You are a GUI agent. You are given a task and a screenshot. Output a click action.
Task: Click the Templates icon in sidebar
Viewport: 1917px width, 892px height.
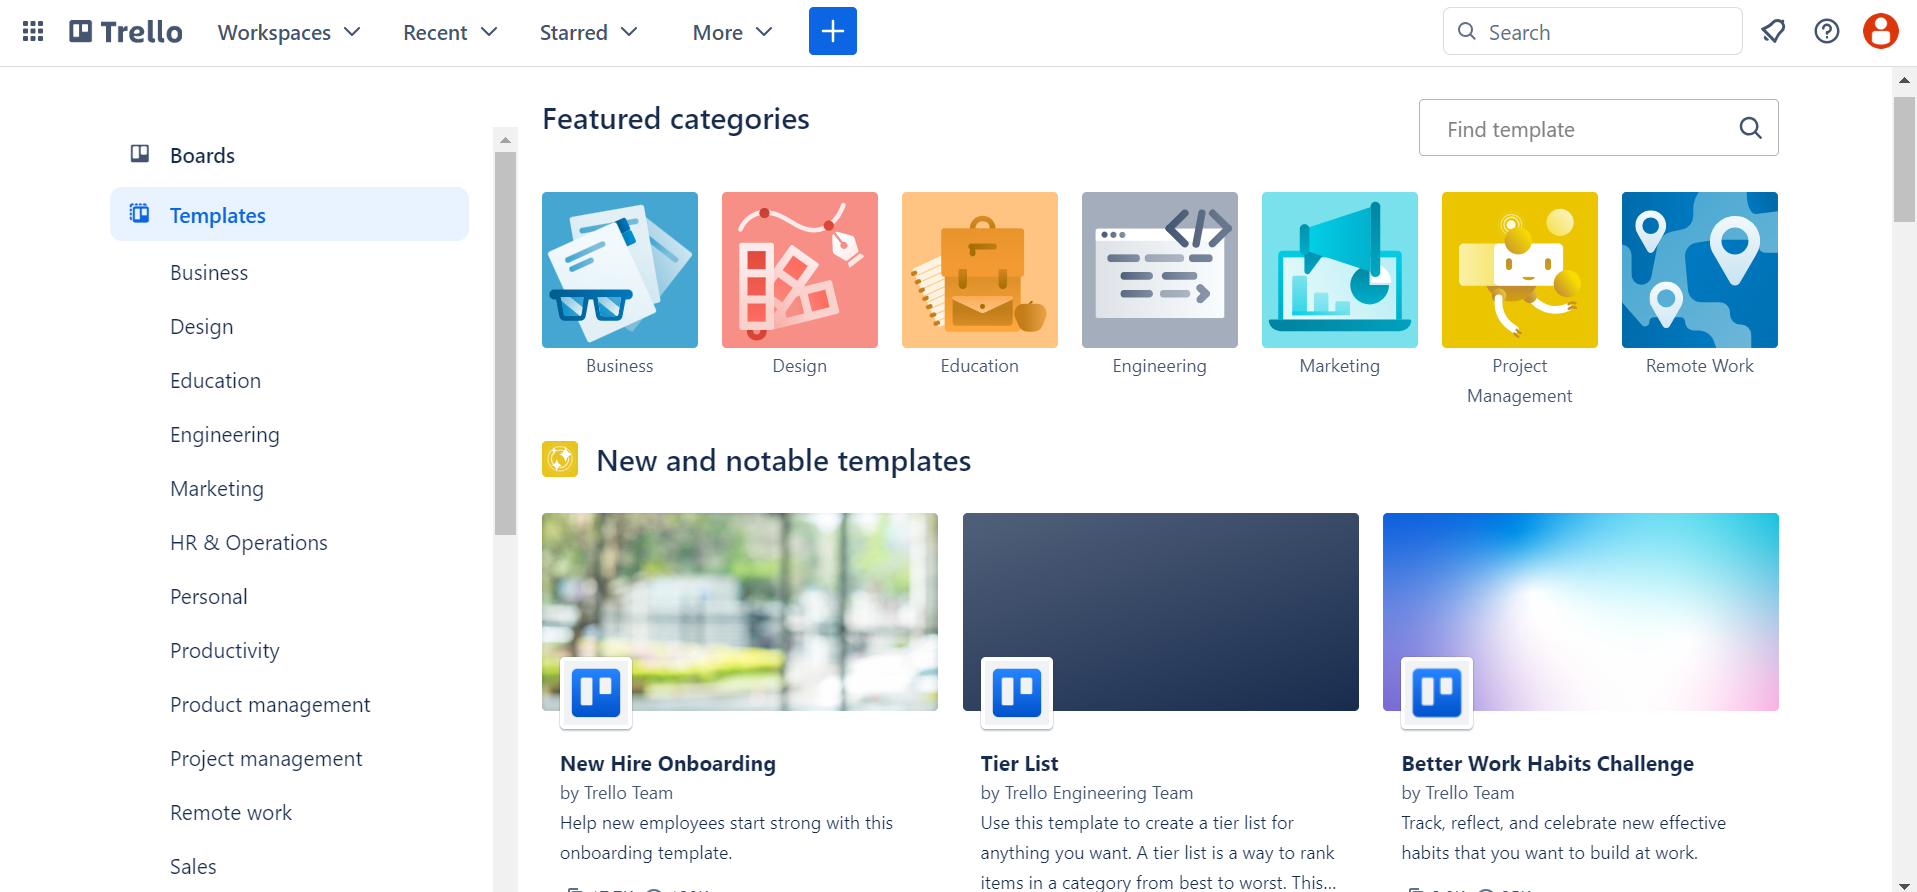click(140, 213)
